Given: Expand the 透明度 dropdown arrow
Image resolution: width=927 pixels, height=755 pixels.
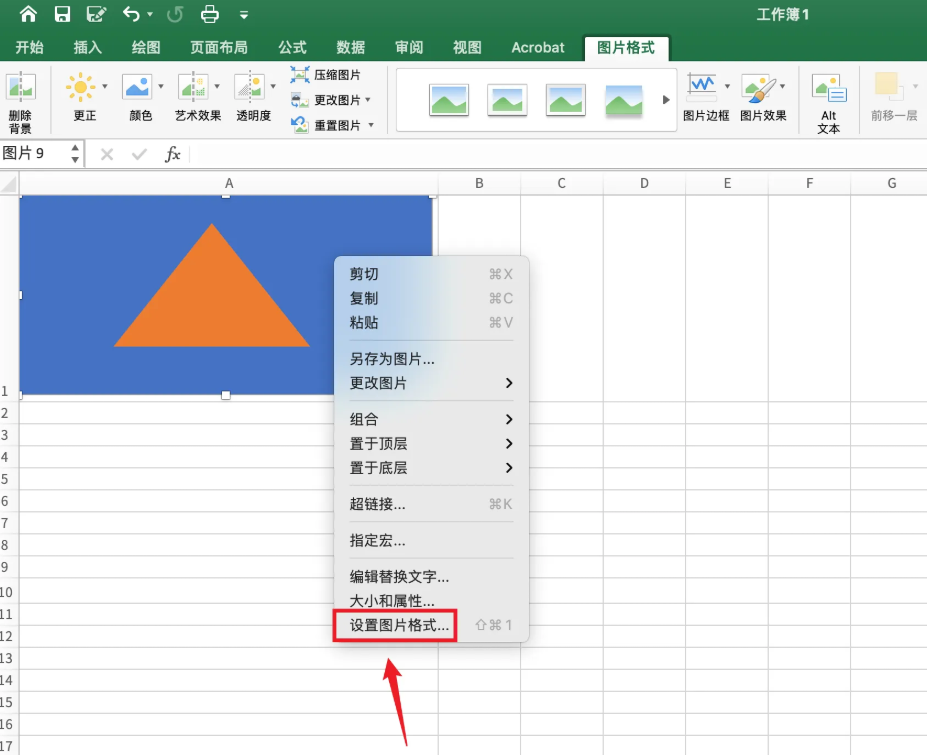Looking at the screenshot, I should 273,86.
